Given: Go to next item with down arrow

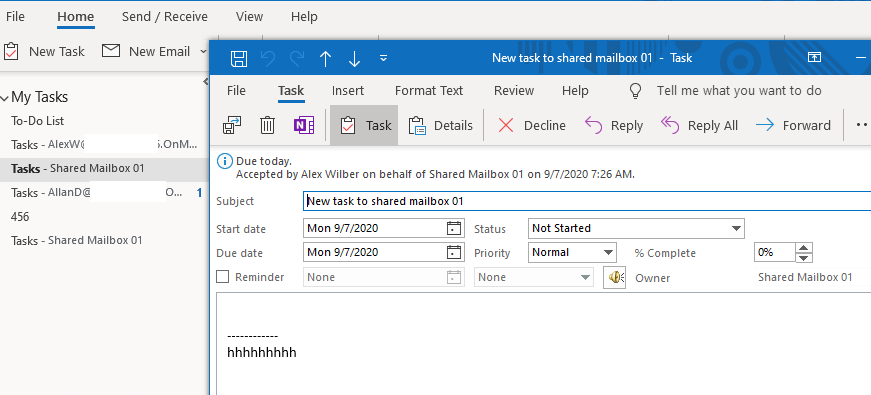Looking at the screenshot, I should (x=354, y=58).
